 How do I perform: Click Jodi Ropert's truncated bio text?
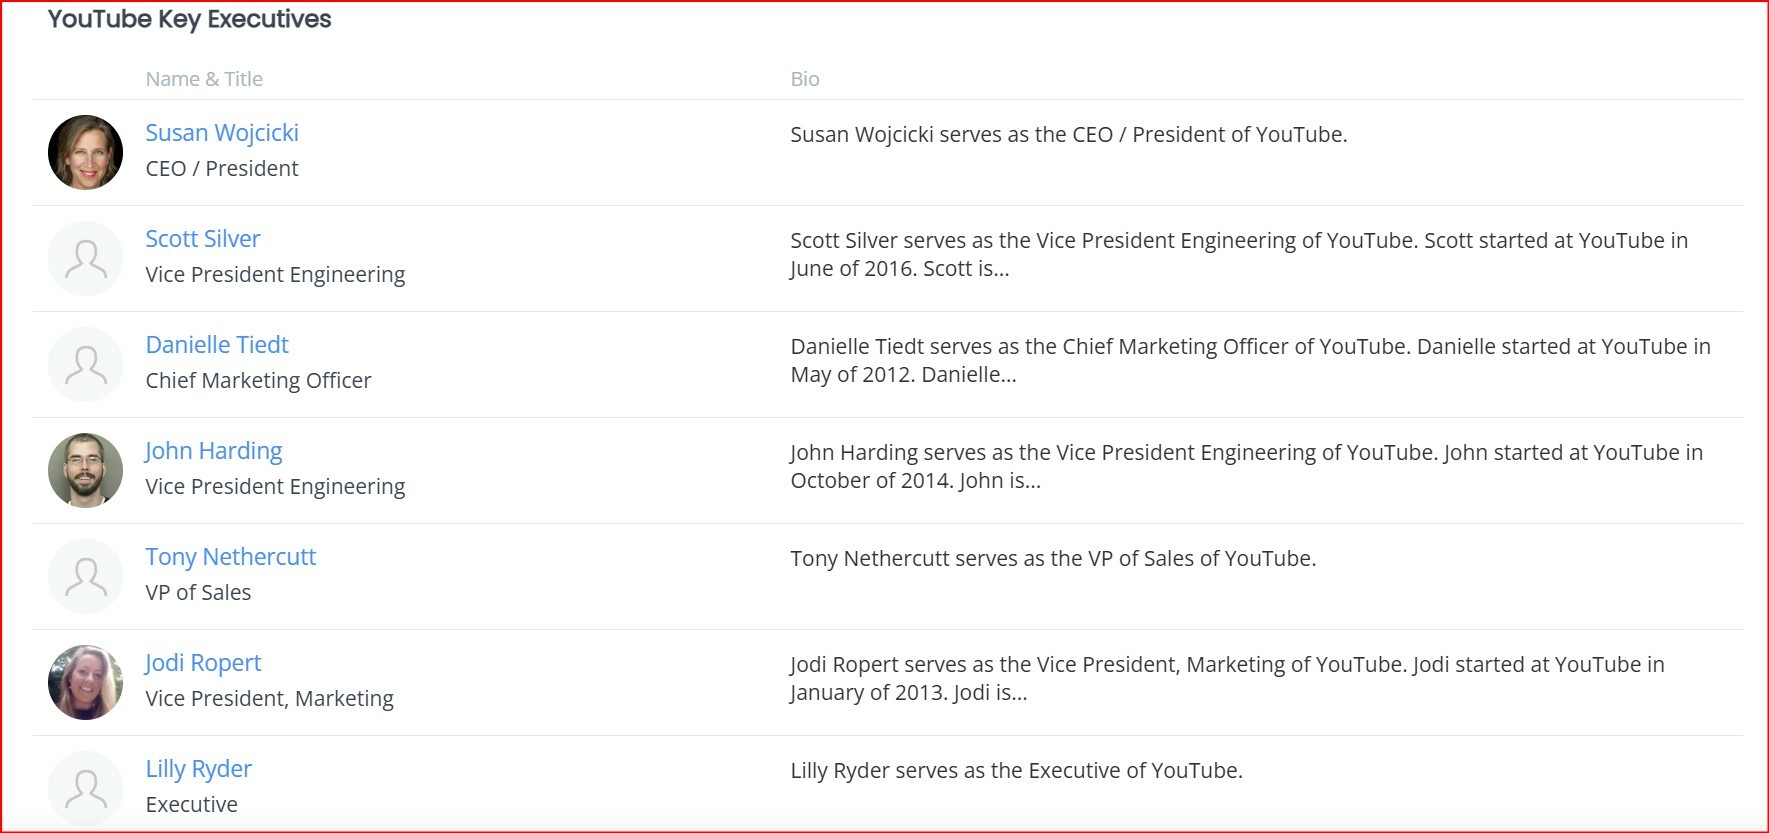tap(1227, 678)
